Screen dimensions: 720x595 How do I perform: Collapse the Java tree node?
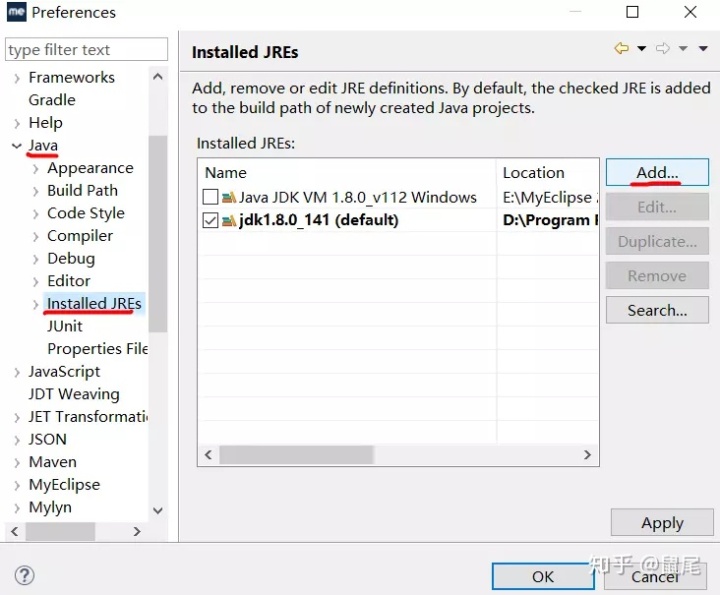(x=17, y=146)
